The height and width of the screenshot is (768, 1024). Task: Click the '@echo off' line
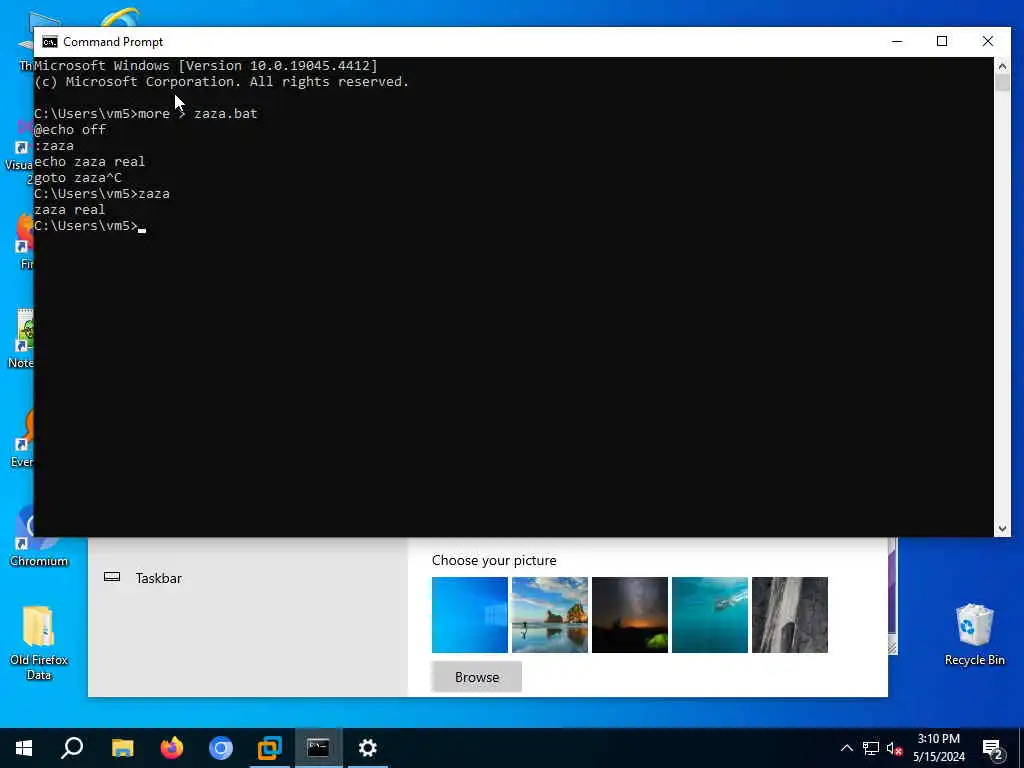tap(70, 129)
